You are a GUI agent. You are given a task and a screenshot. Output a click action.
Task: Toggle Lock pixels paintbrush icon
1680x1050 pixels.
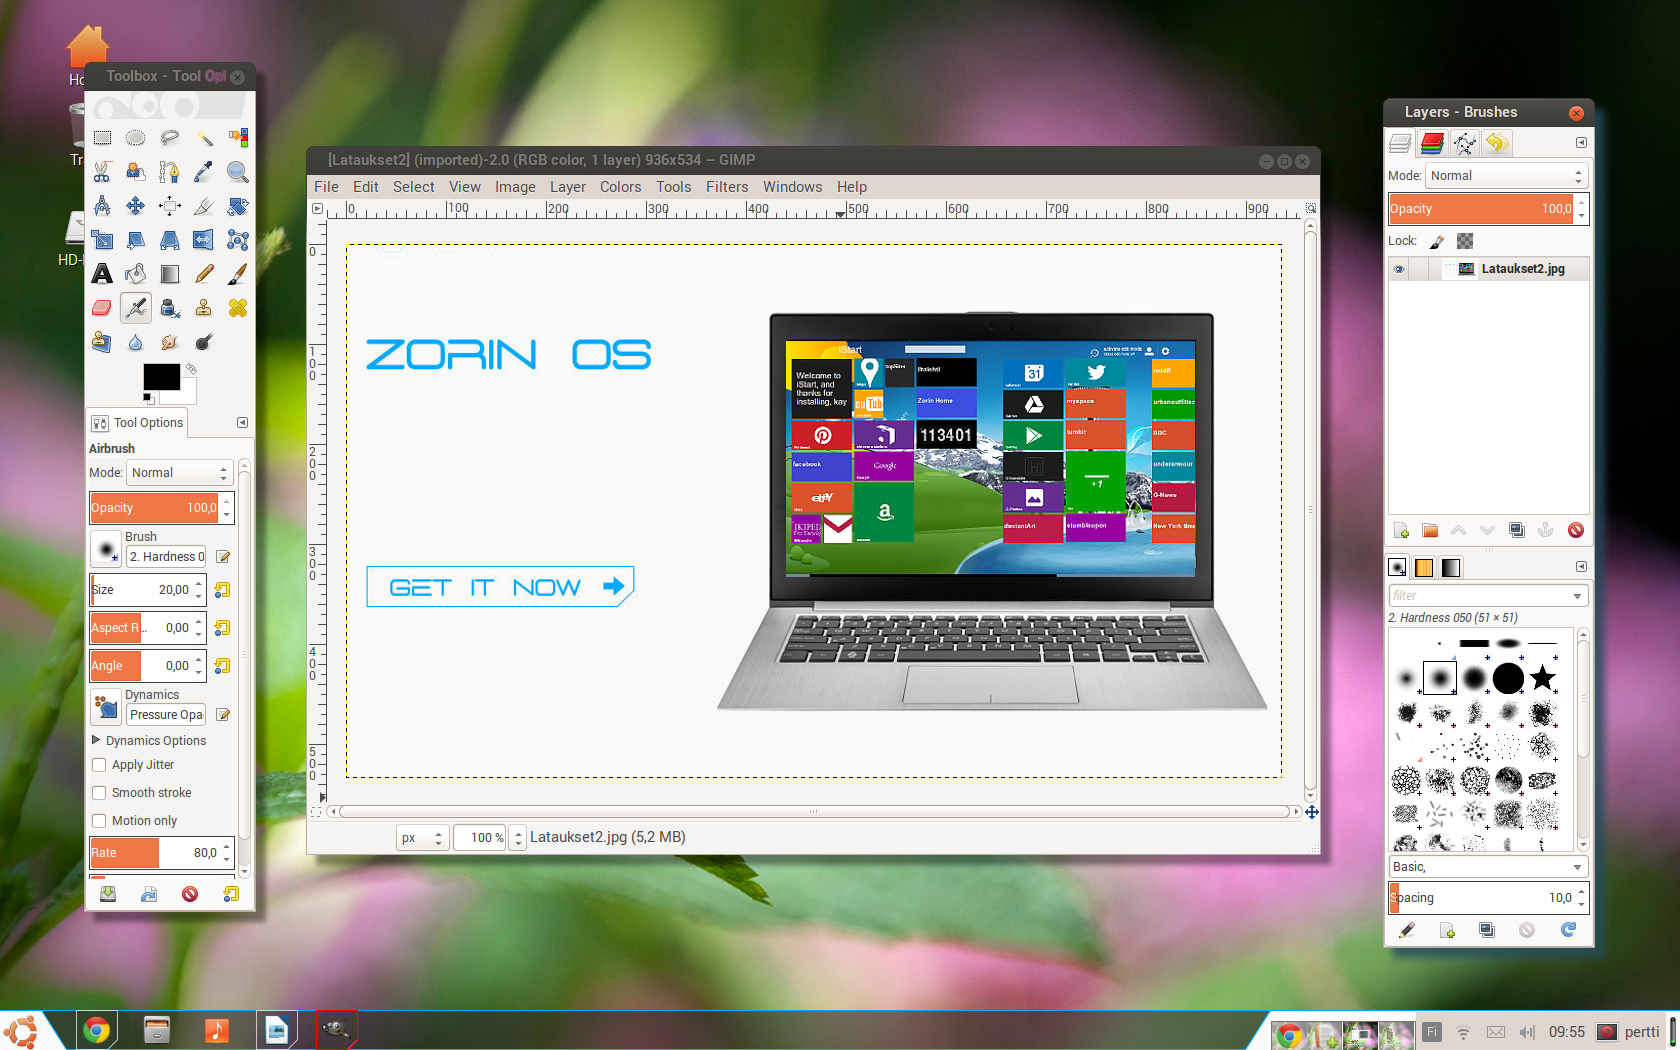(x=1437, y=241)
